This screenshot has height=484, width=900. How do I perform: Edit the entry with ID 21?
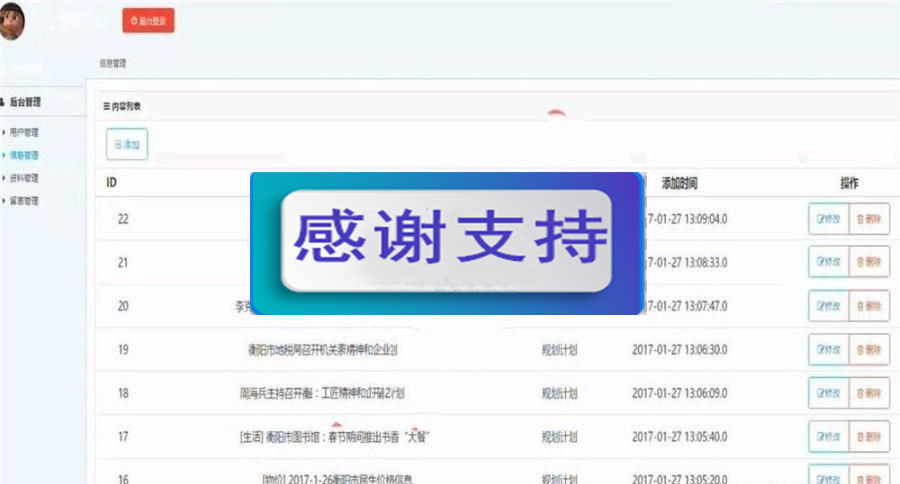coord(828,262)
